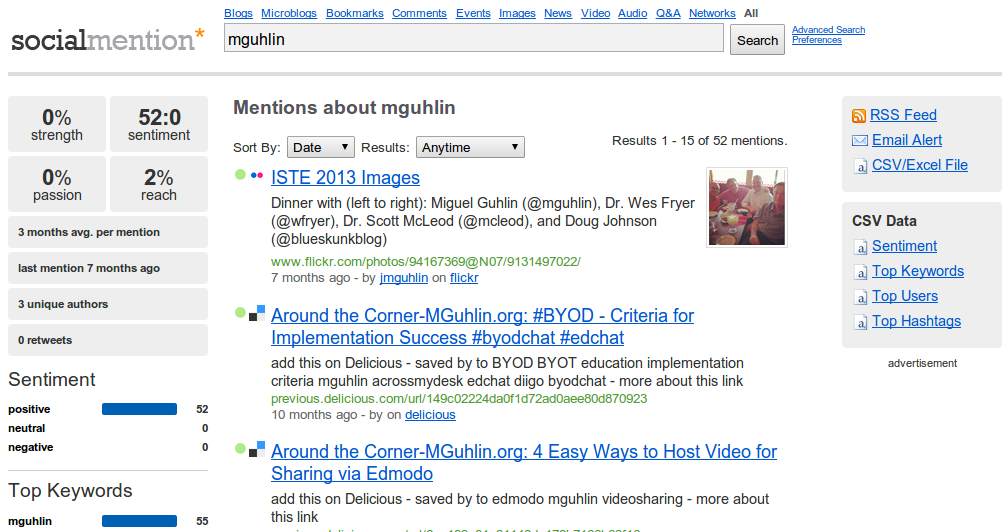Click the RSS feed orange icon
The height and width of the screenshot is (532, 1006).
coord(858,116)
